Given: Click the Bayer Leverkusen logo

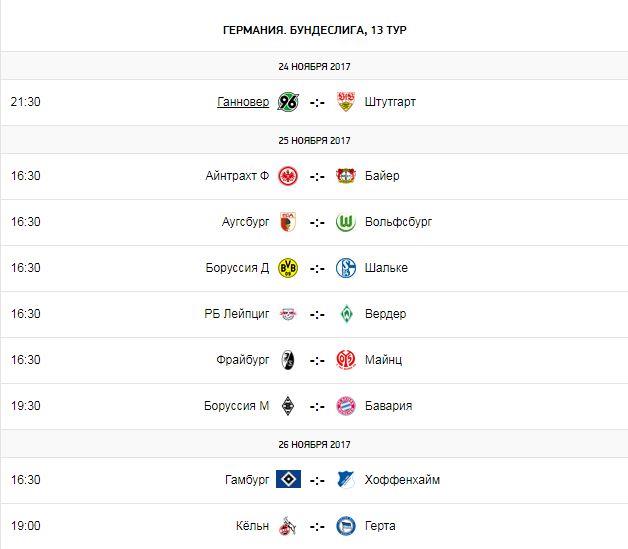Looking at the screenshot, I should pyautogui.click(x=346, y=176).
